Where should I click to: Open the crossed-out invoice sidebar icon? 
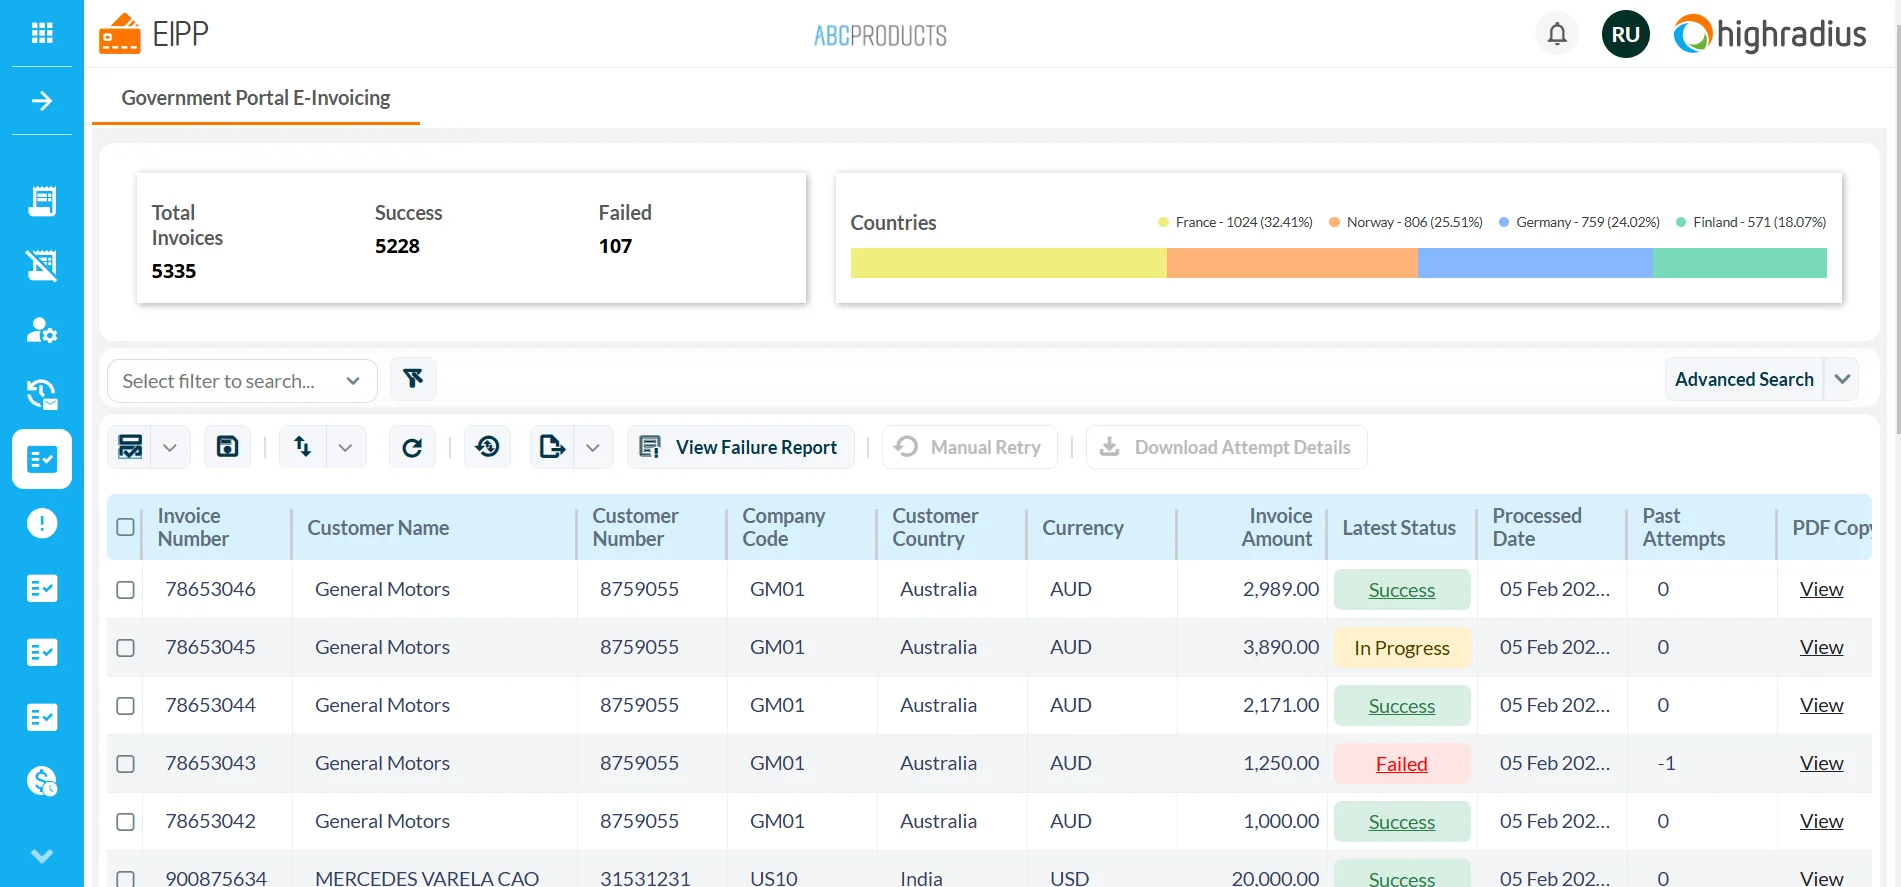pyautogui.click(x=42, y=265)
